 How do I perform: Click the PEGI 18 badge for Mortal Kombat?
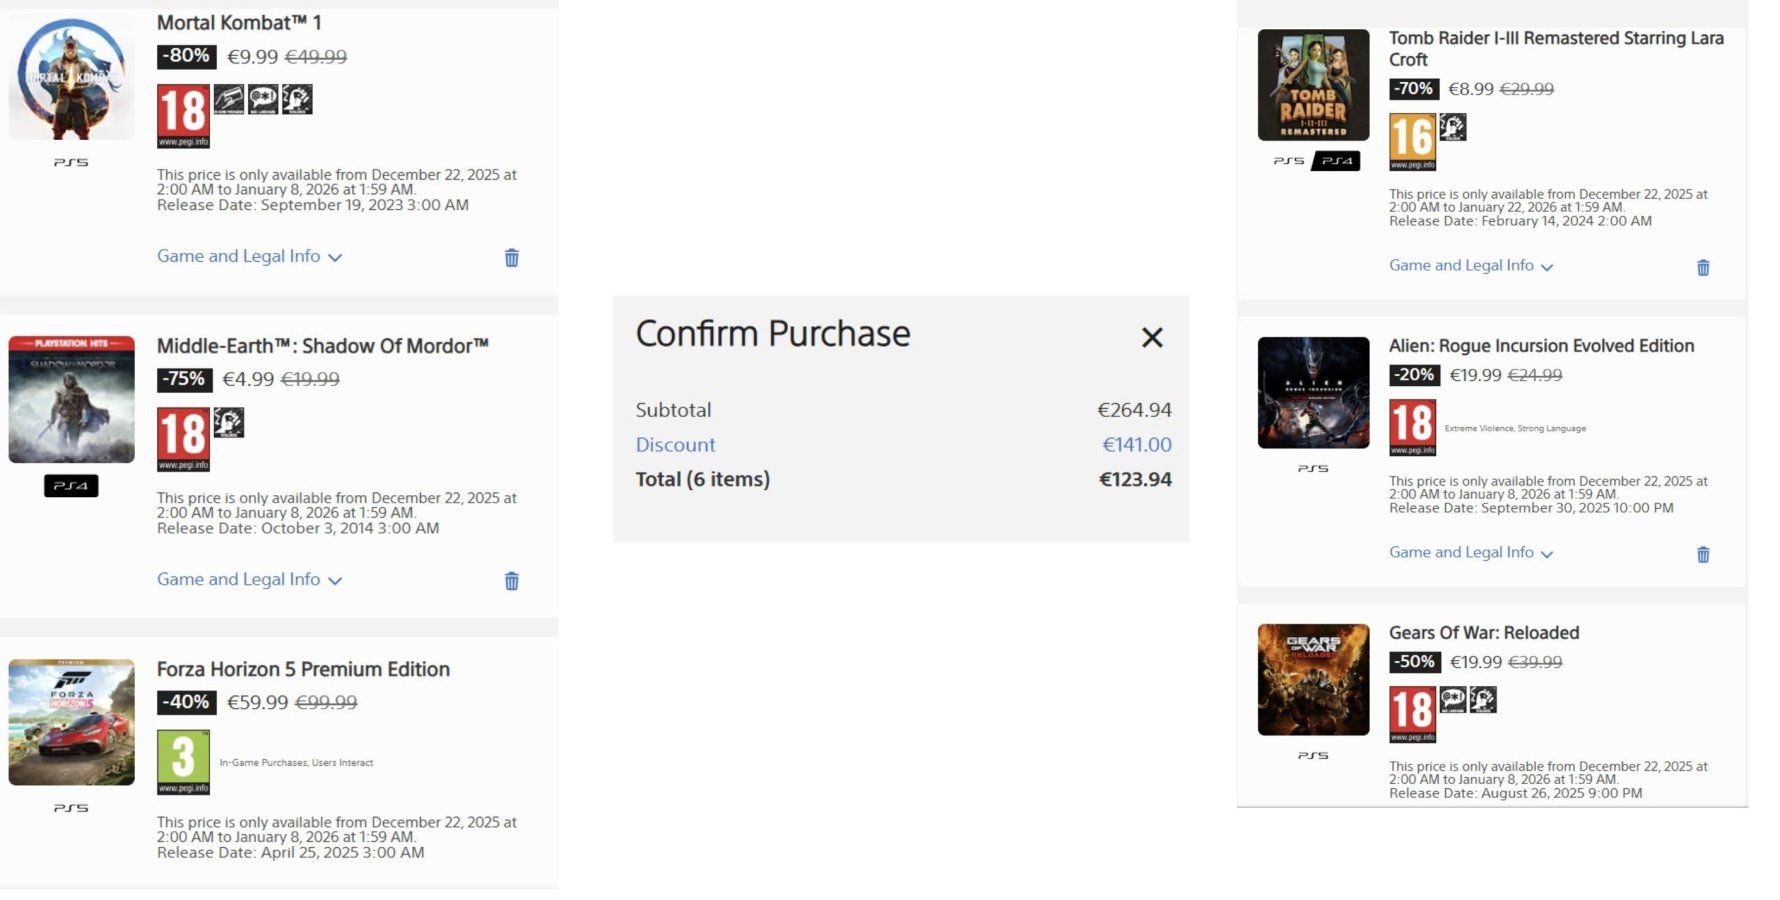click(x=183, y=116)
